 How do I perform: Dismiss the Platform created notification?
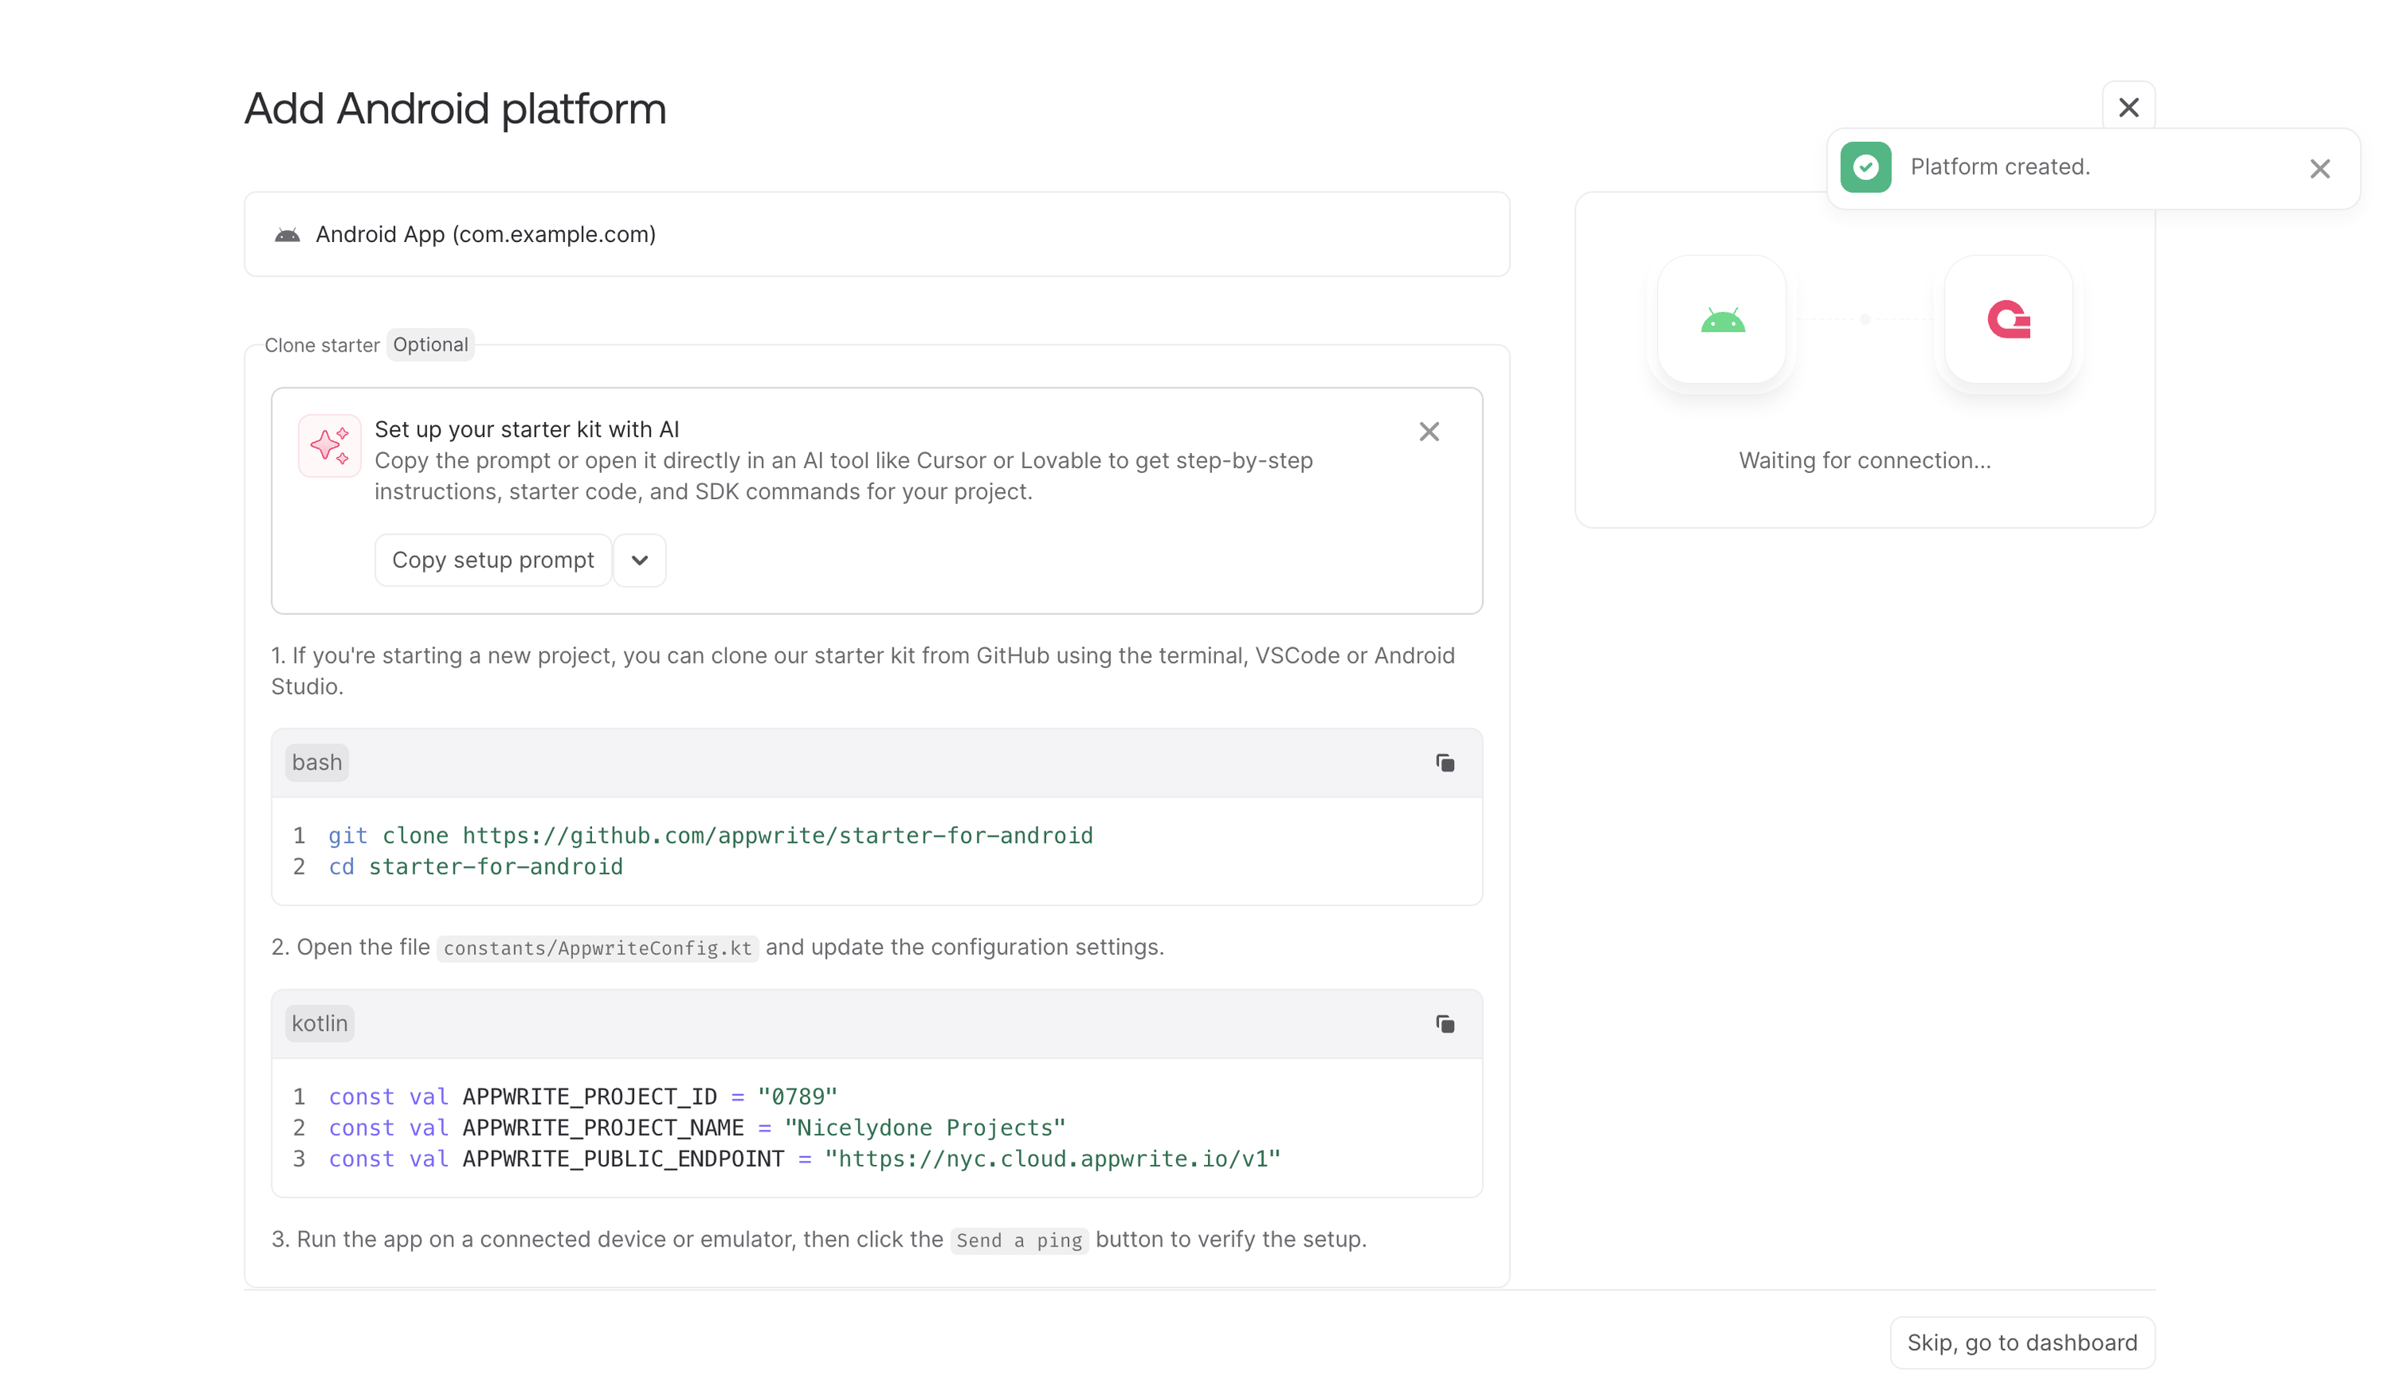[x=2320, y=169]
